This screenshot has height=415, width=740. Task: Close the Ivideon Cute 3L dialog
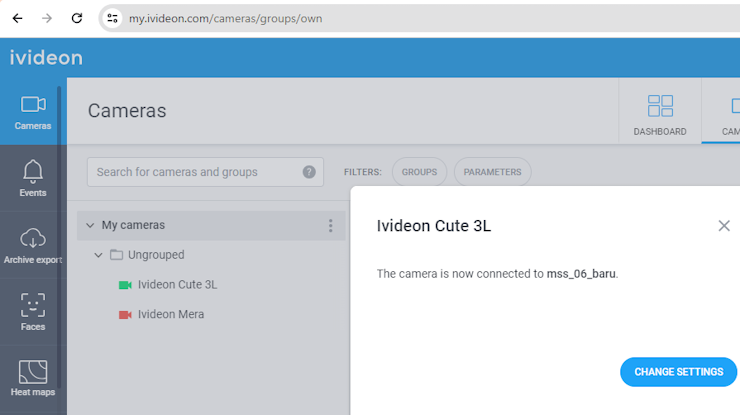pos(724,226)
